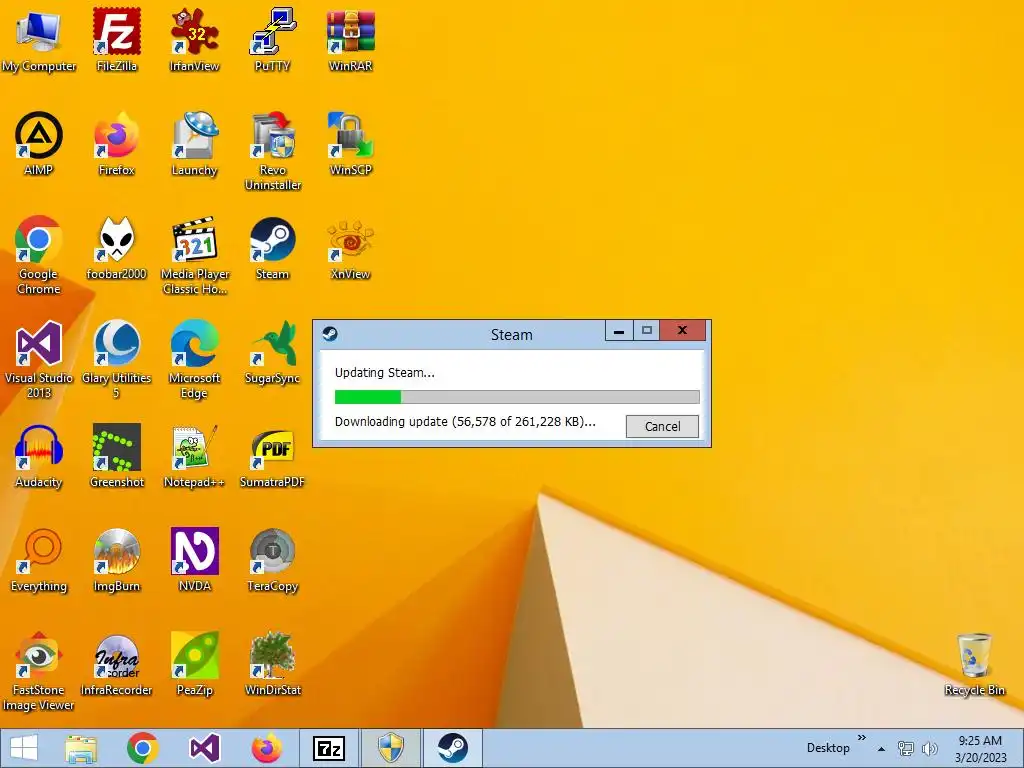Open the Windows Start button

coord(24,748)
